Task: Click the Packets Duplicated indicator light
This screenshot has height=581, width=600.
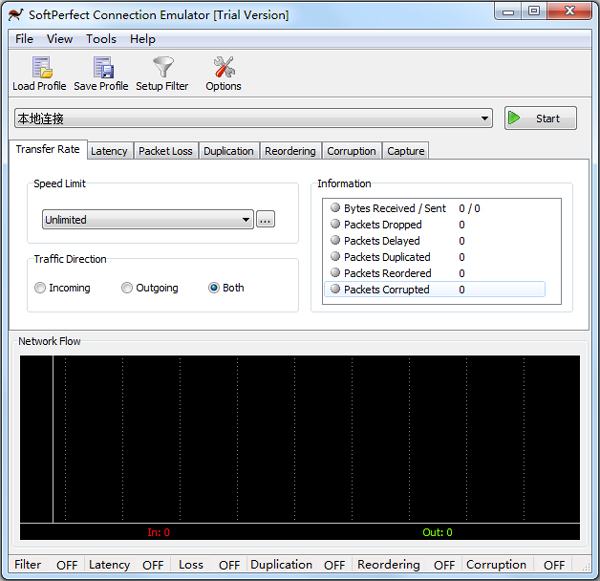Action: 335,256
